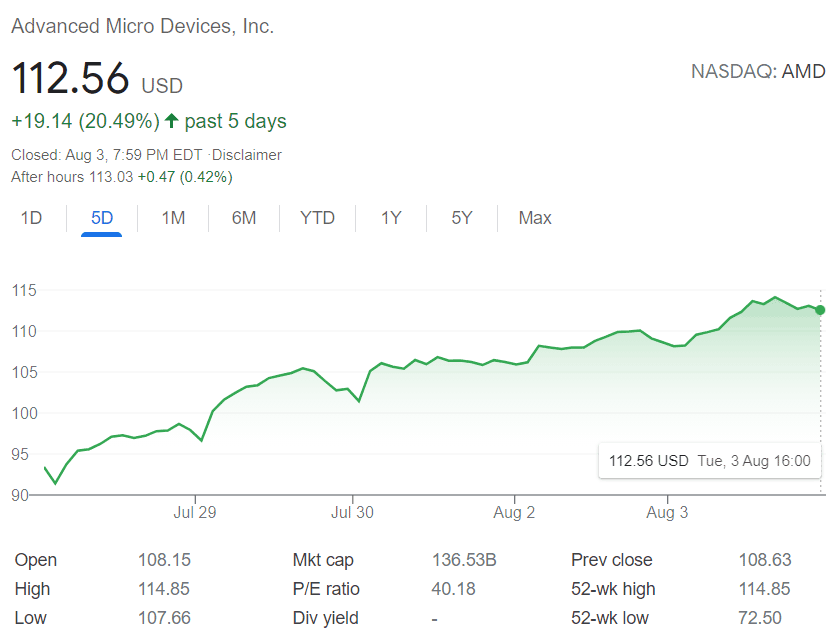Click the green upward arrow icon
Screen dimensions: 836x632
(x=171, y=121)
